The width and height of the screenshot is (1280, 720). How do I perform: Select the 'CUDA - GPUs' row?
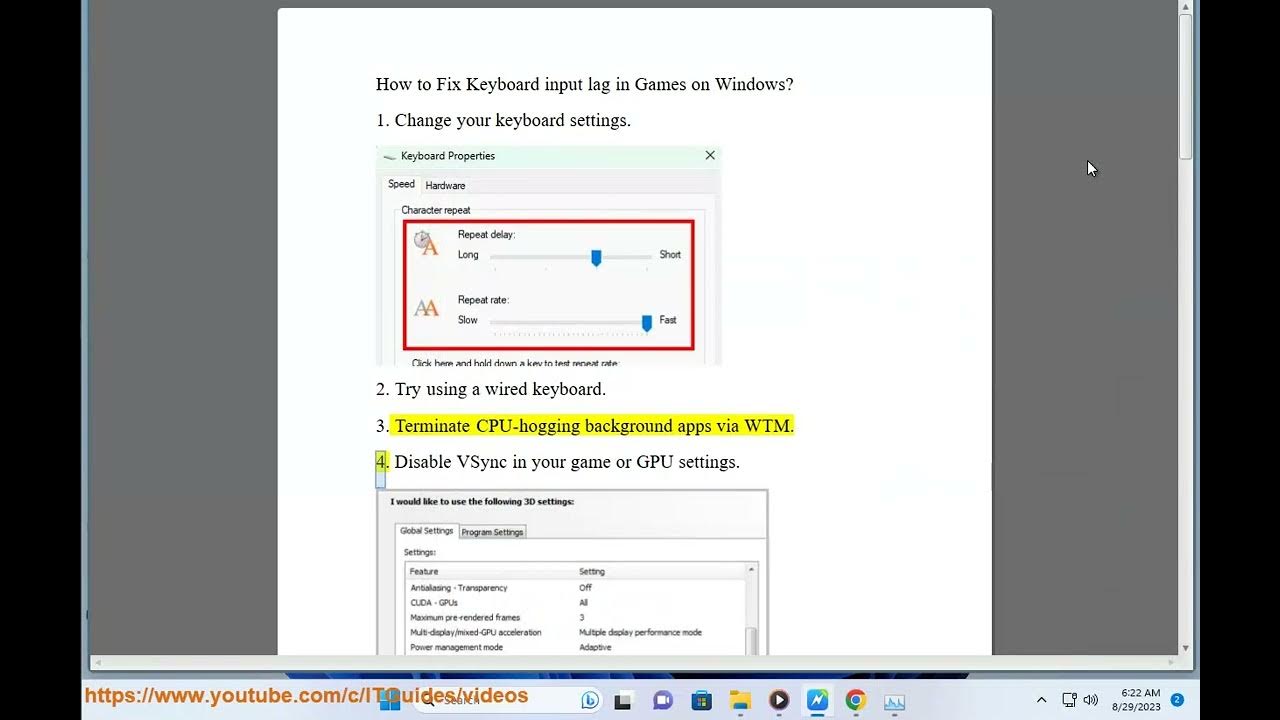[575, 603]
